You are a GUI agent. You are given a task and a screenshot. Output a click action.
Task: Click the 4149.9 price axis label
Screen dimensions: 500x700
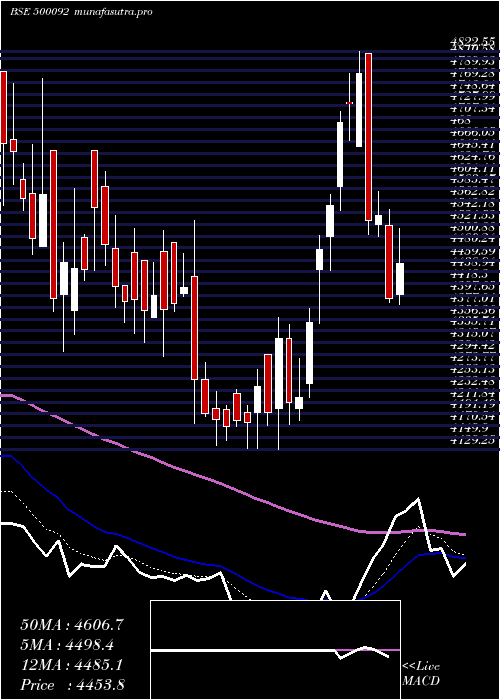pos(467,429)
